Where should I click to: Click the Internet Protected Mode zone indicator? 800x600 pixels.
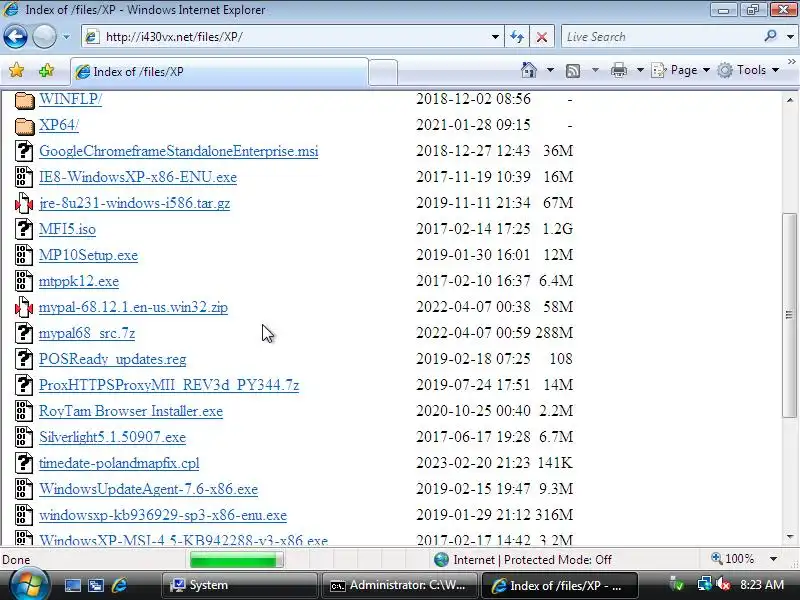tap(523, 560)
